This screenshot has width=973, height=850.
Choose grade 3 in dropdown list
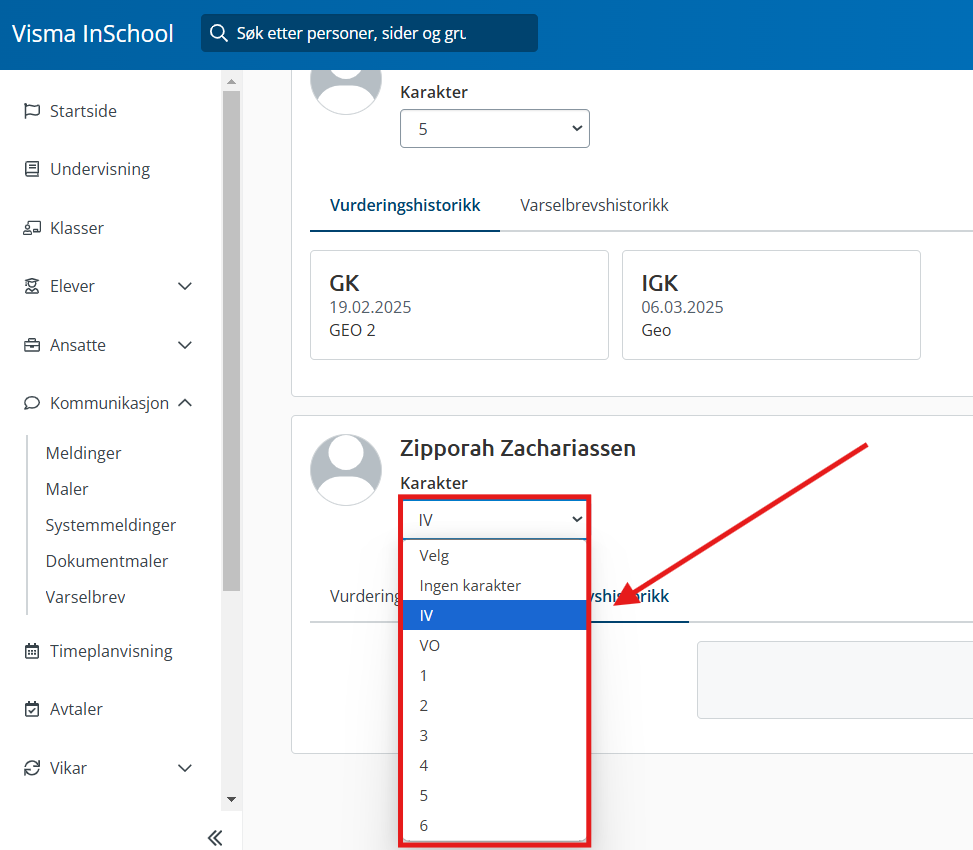pyautogui.click(x=495, y=735)
